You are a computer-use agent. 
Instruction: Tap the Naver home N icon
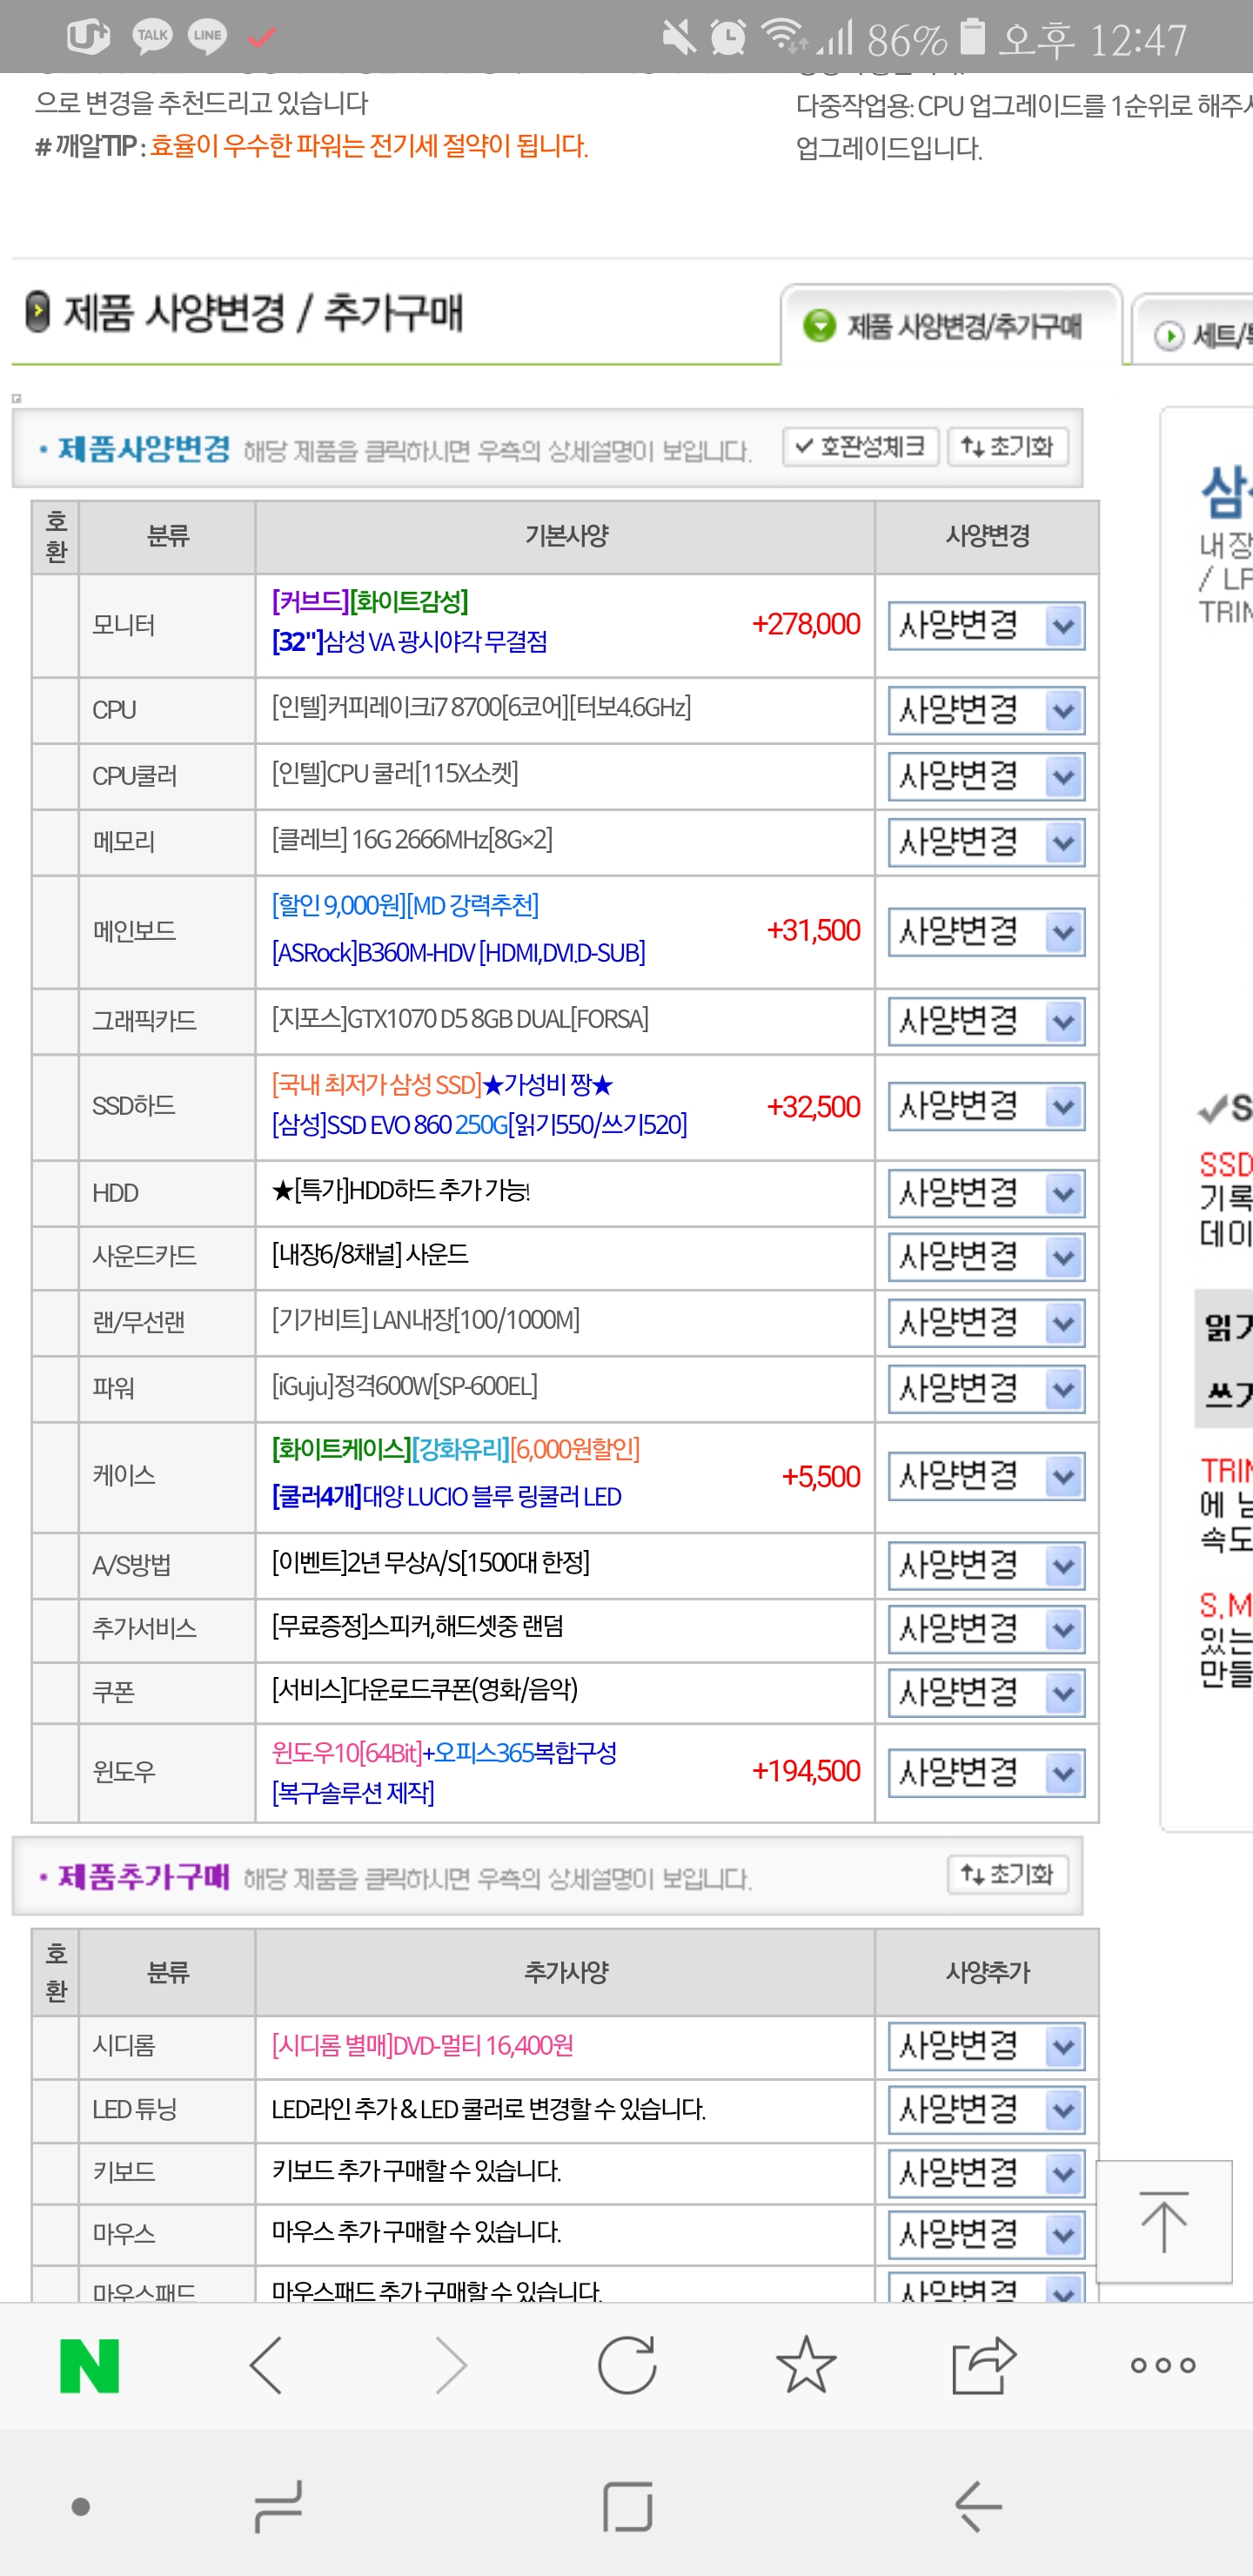click(90, 2366)
